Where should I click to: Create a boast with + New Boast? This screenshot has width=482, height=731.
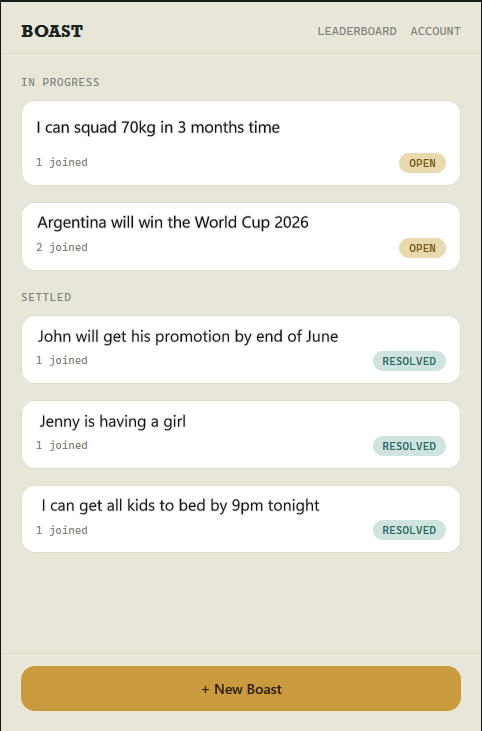[241, 689]
